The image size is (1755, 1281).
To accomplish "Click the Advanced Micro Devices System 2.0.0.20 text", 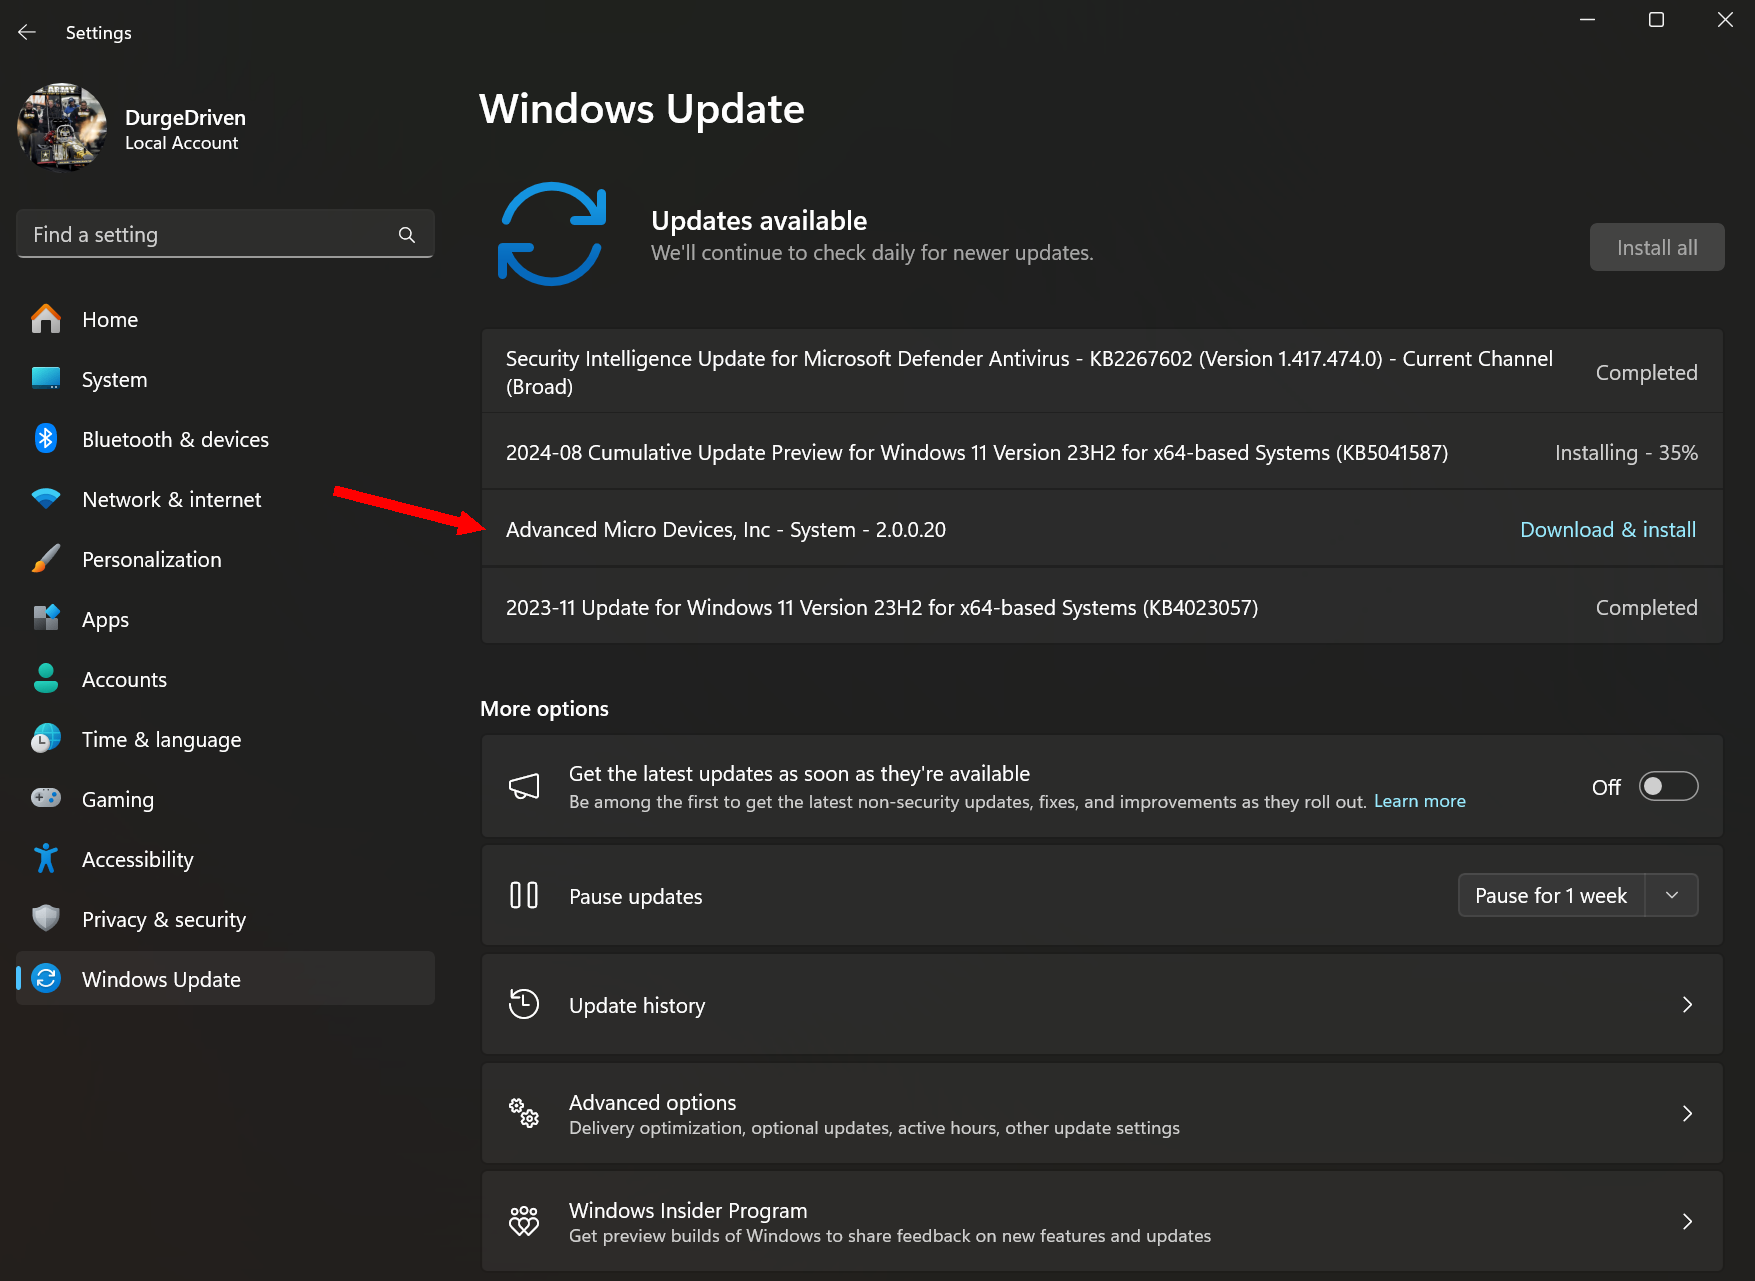I will tap(726, 529).
